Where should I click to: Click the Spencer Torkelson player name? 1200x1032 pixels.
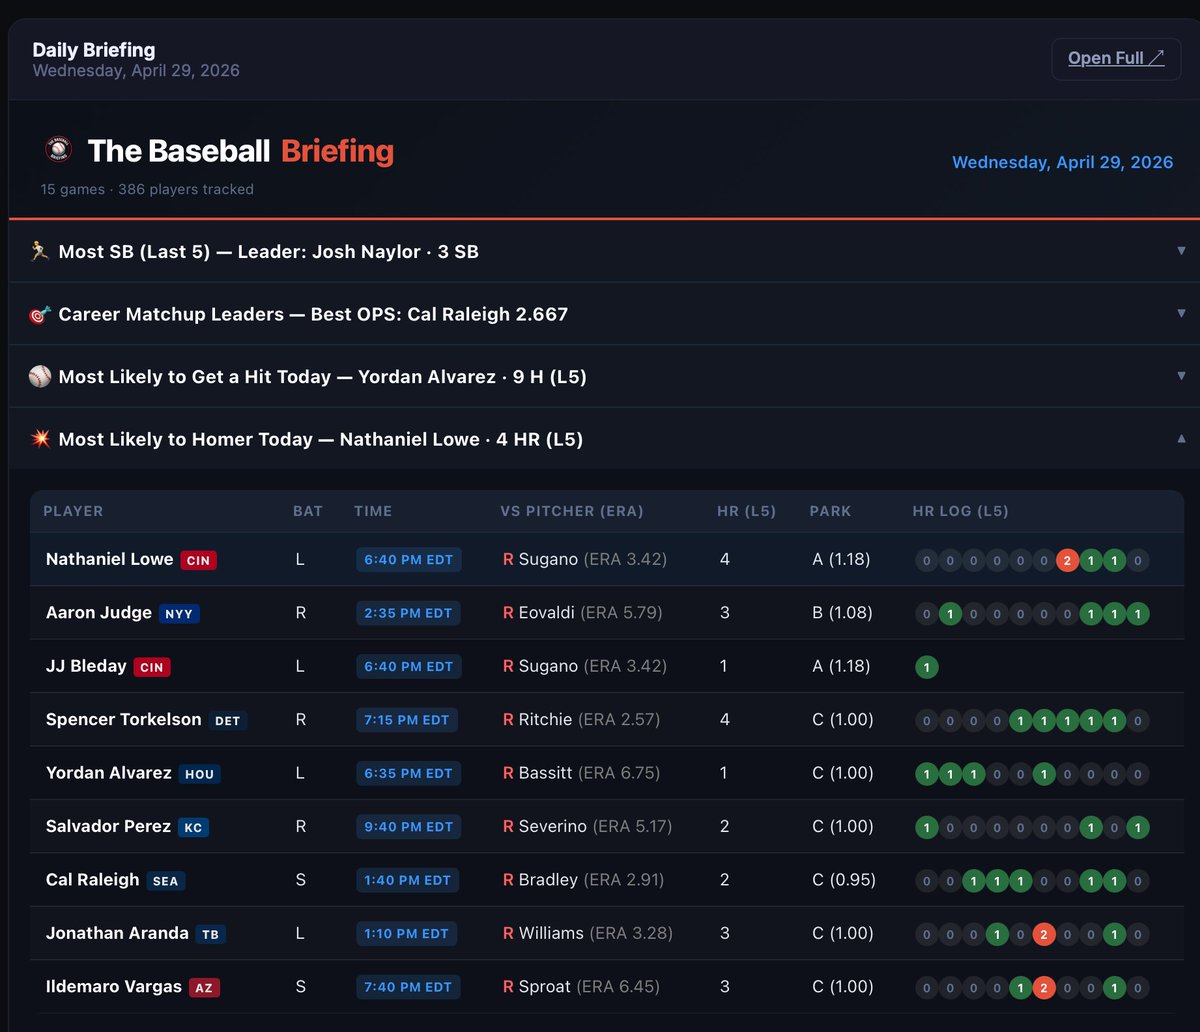click(124, 719)
